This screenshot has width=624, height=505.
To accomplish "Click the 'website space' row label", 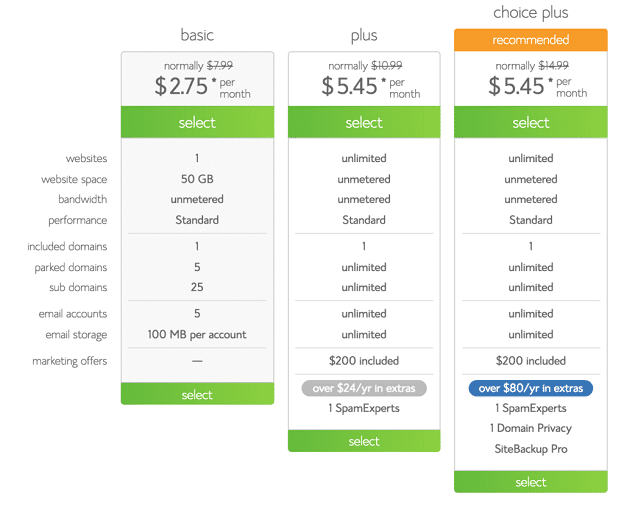I will (74, 180).
